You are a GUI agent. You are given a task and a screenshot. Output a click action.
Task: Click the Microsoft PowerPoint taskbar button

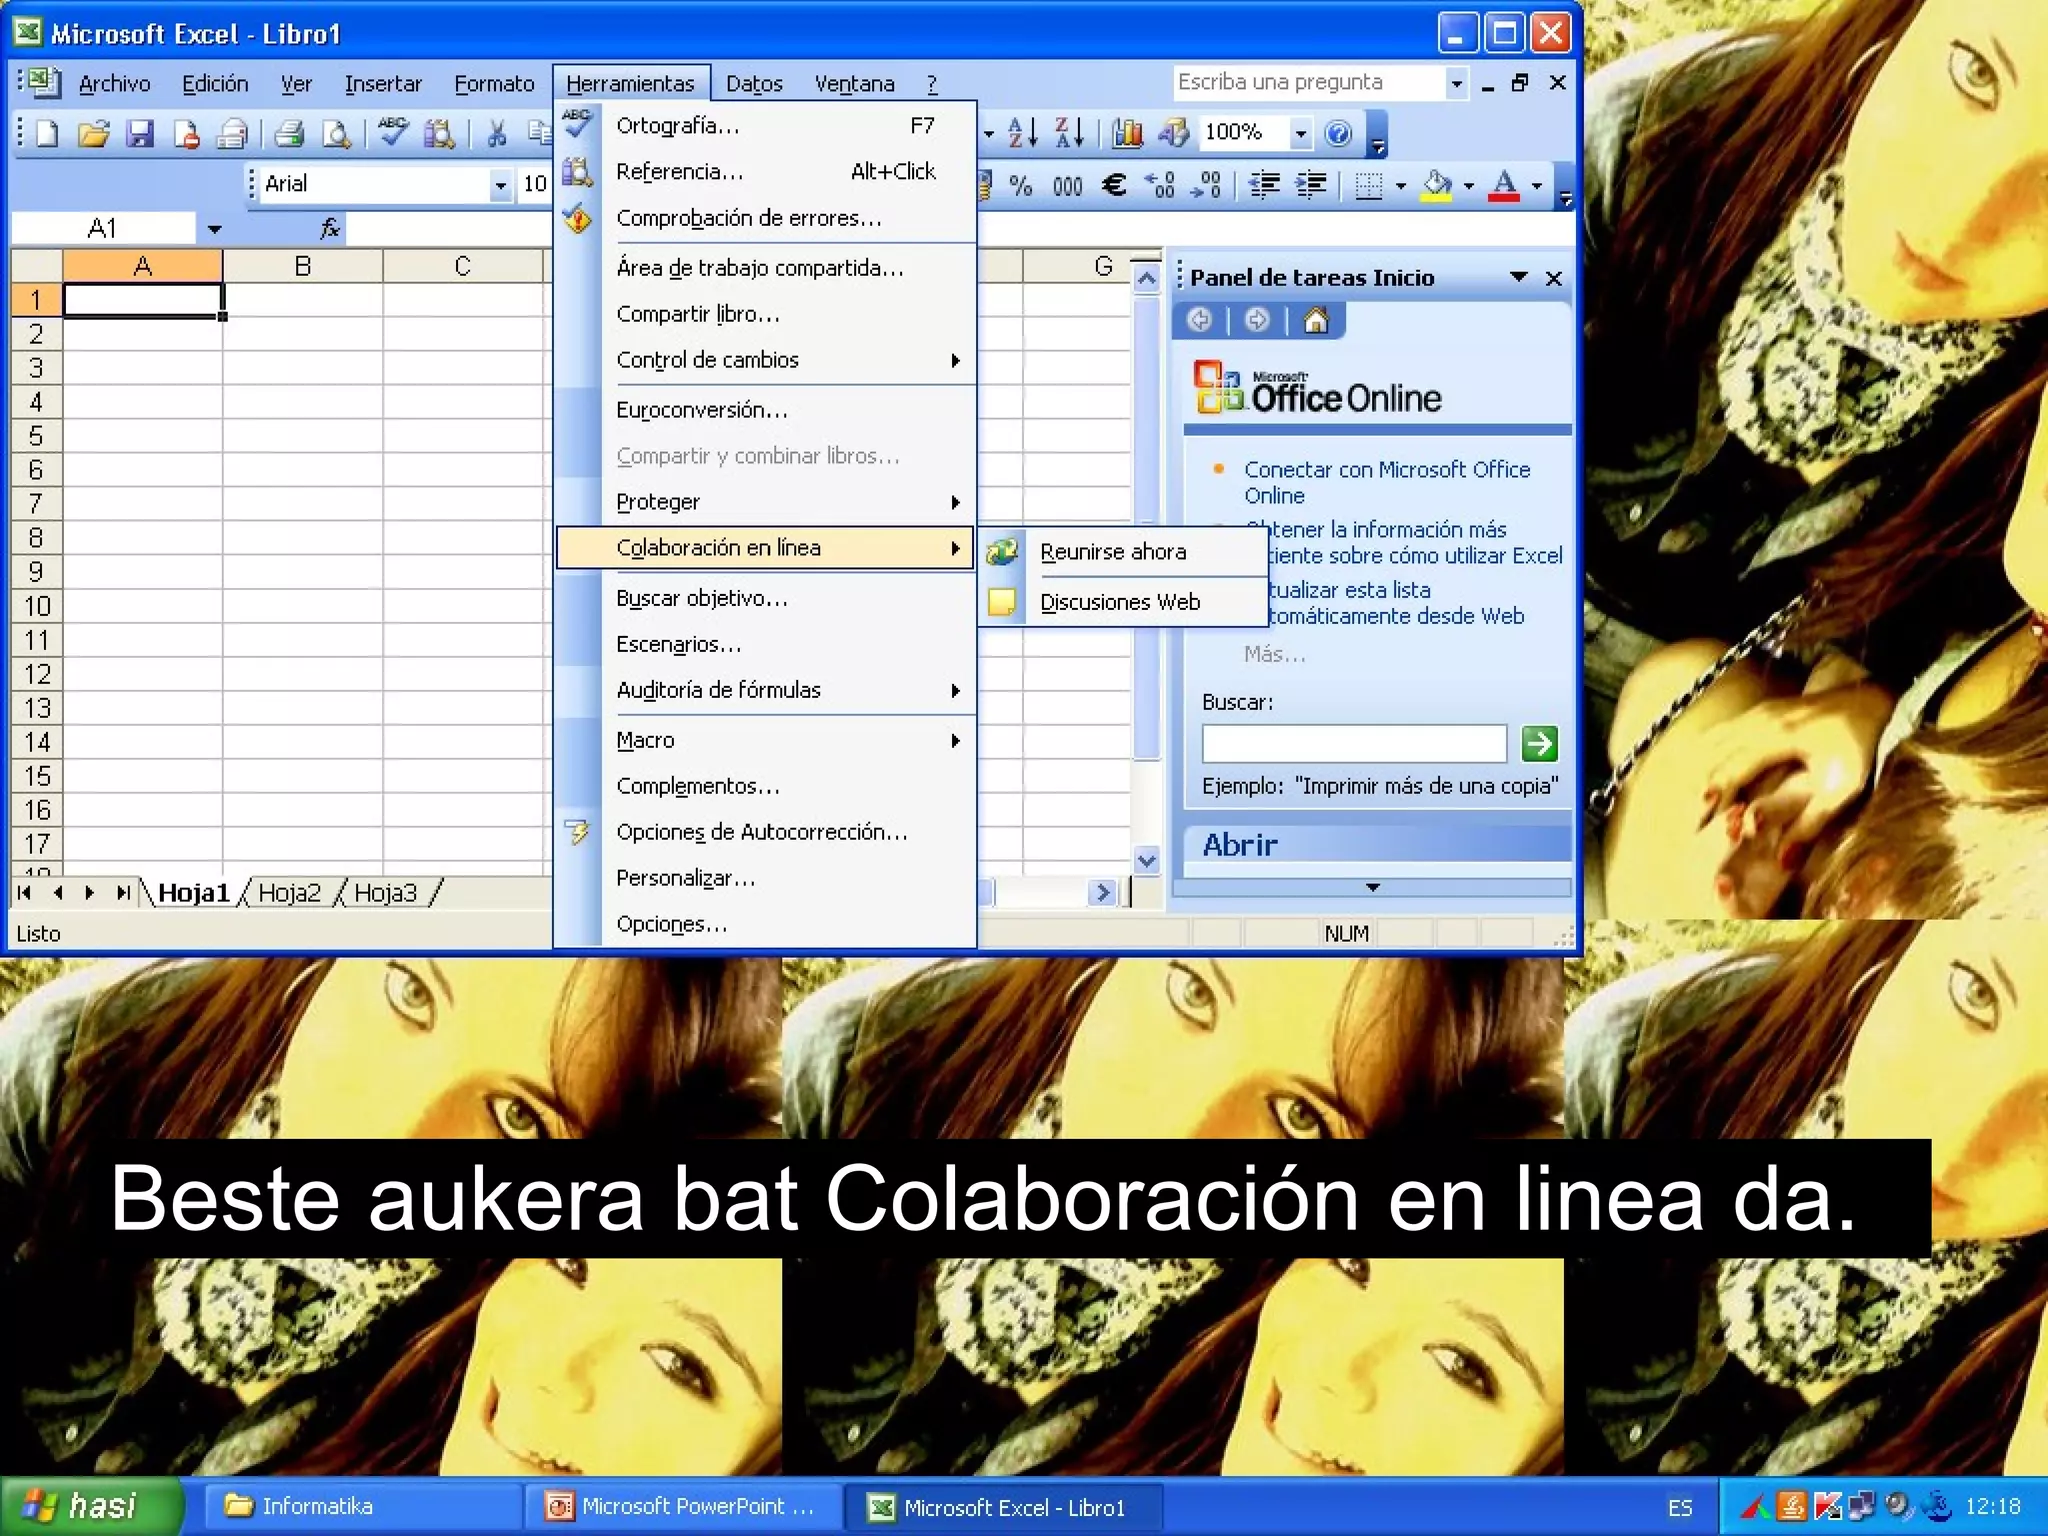pyautogui.click(x=682, y=1506)
